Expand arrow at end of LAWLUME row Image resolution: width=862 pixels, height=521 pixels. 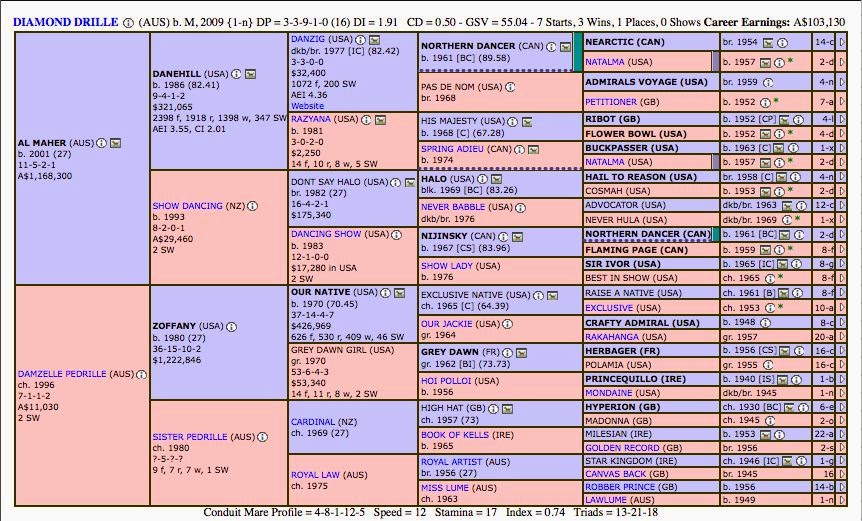click(842, 500)
